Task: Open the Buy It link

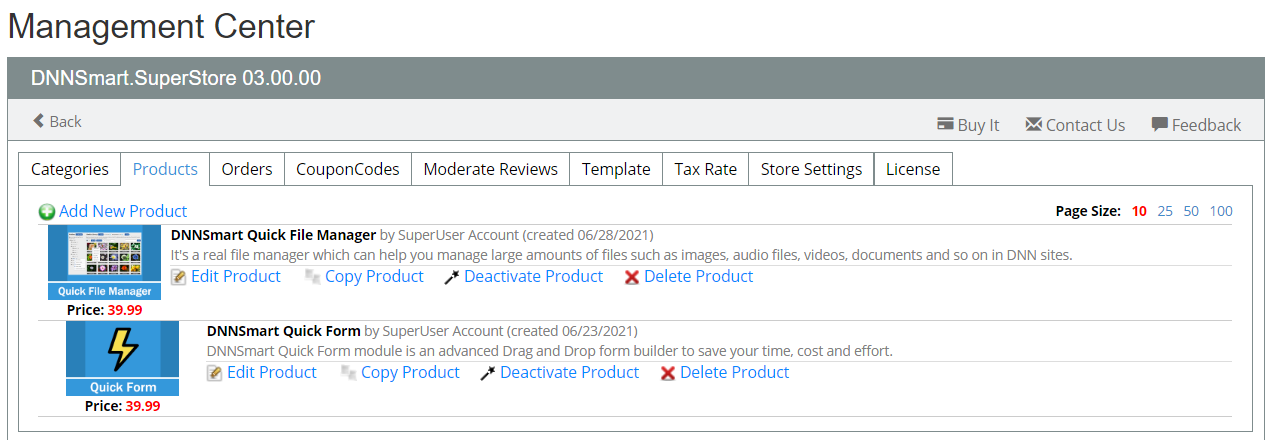Action: point(978,125)
